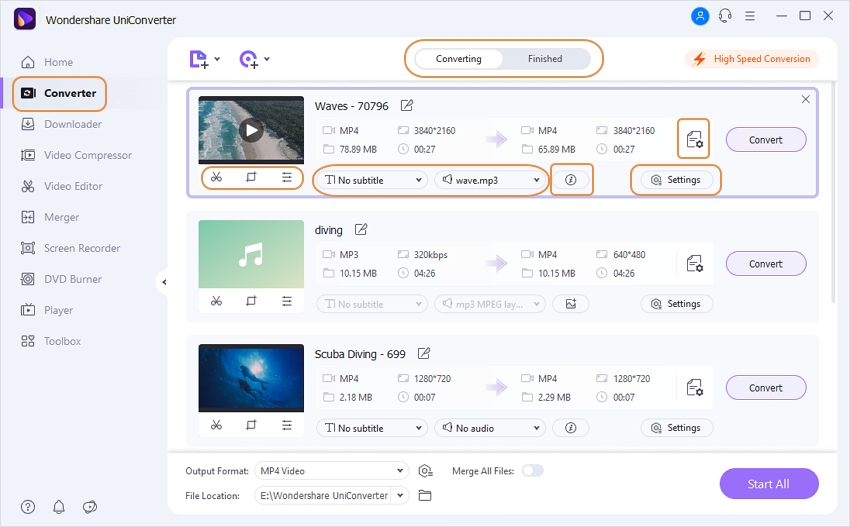Click the crop icon under diving file
Viewport: 850px width, 527px height.
(251, 302)
